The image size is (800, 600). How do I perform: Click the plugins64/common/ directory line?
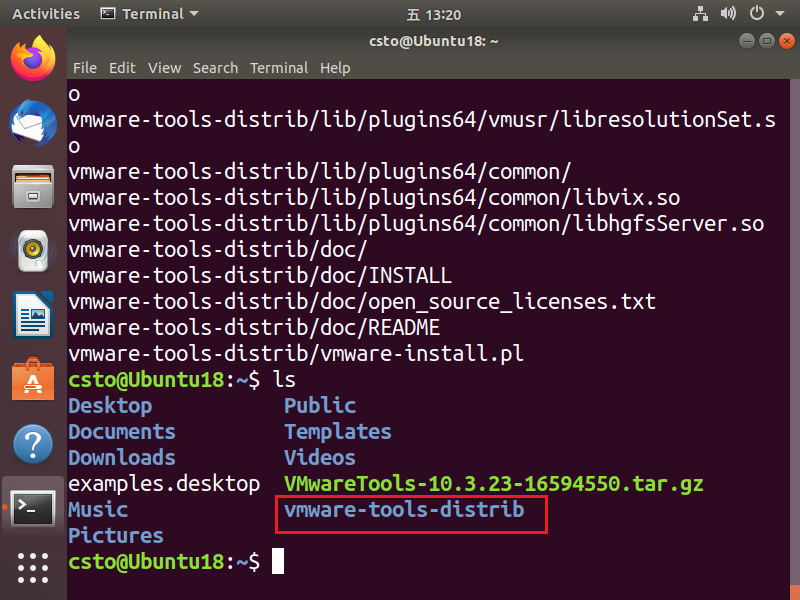pyautogui.click(x=320, y=171)
